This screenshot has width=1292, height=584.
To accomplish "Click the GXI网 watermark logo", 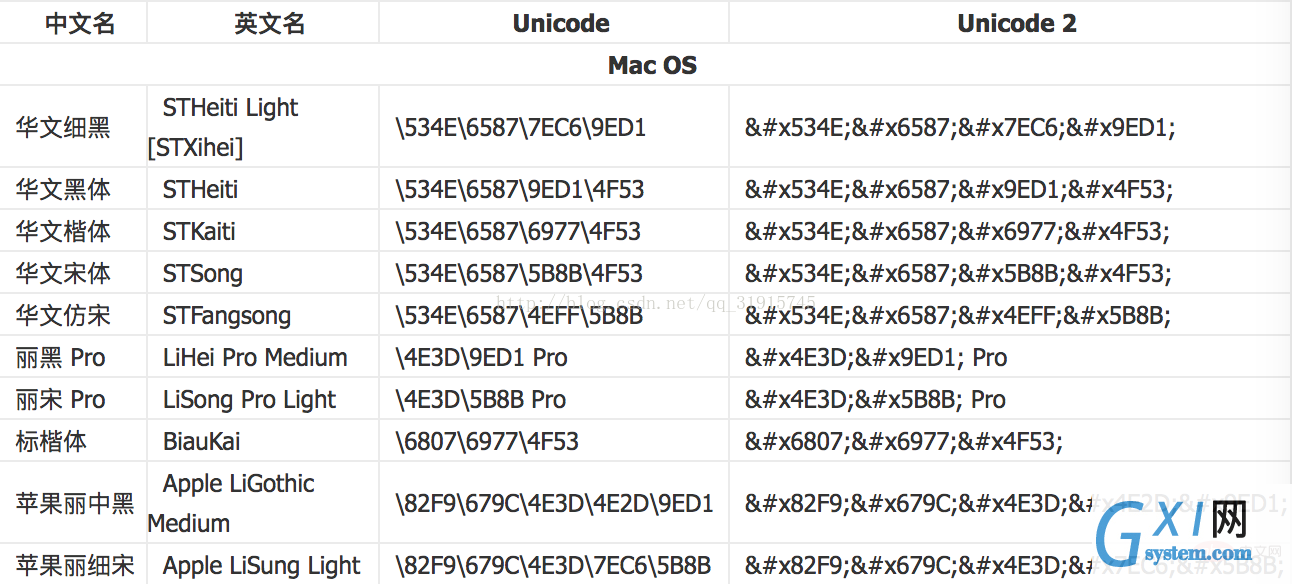I will (1173, 531).
